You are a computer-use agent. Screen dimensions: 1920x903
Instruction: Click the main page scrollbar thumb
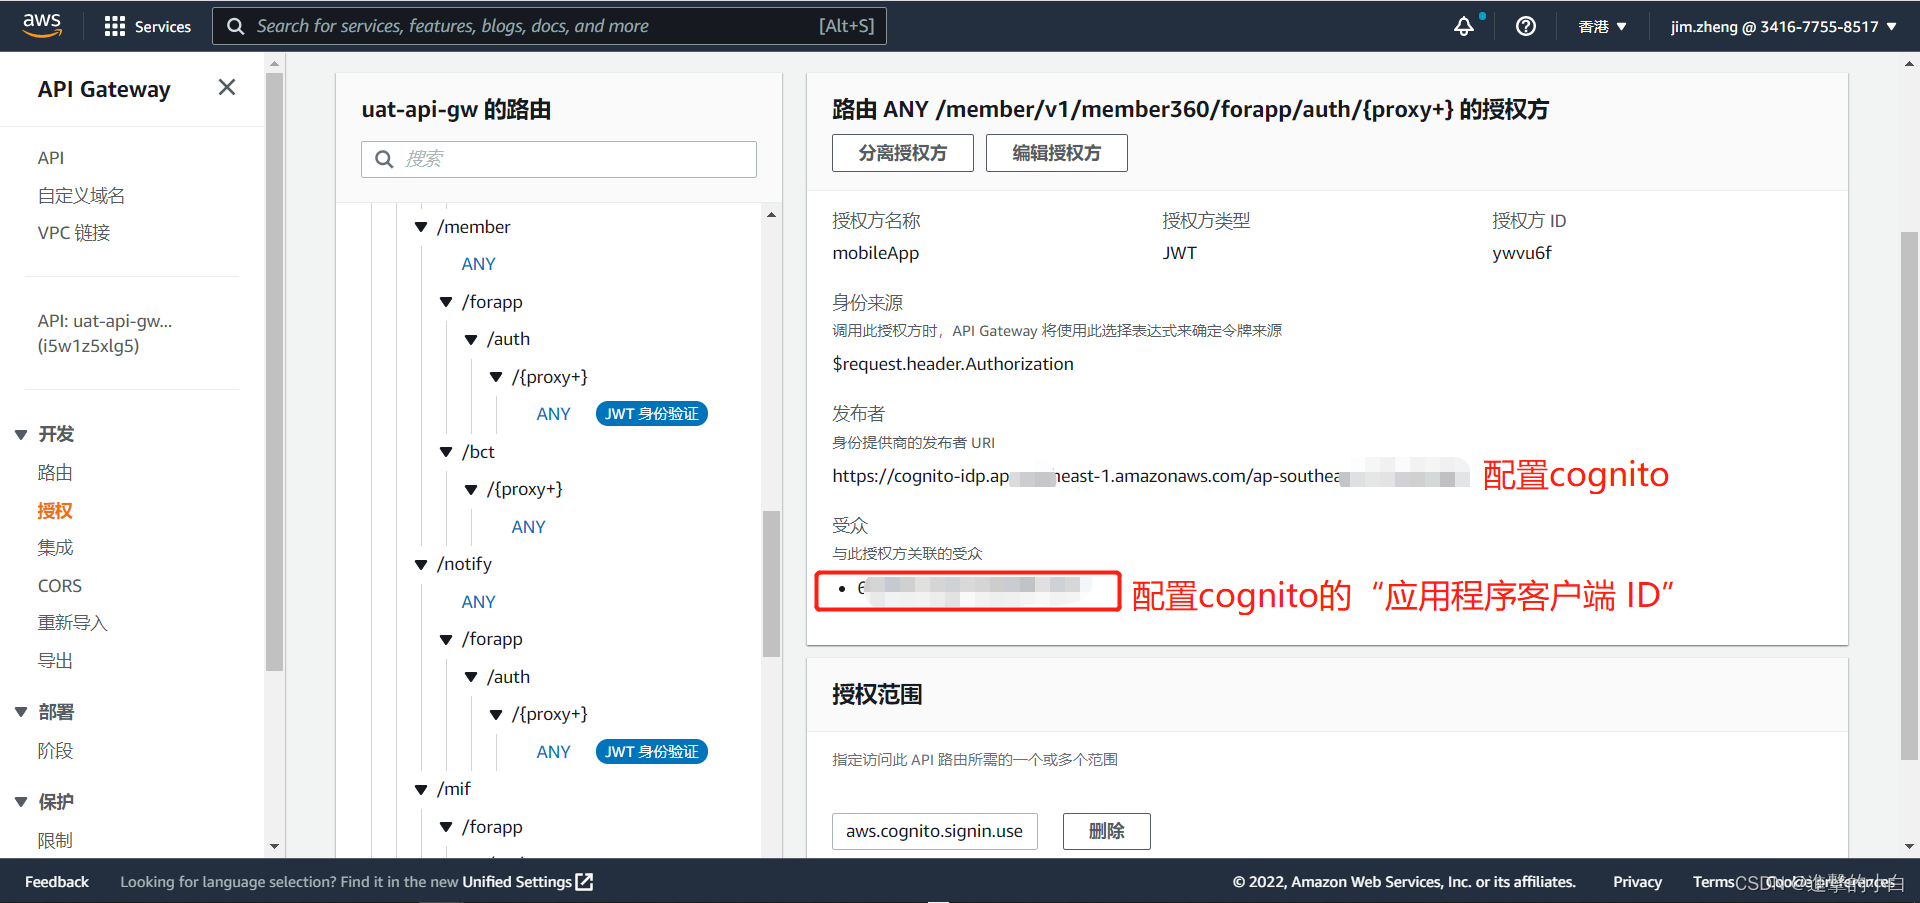point(1909,496)
